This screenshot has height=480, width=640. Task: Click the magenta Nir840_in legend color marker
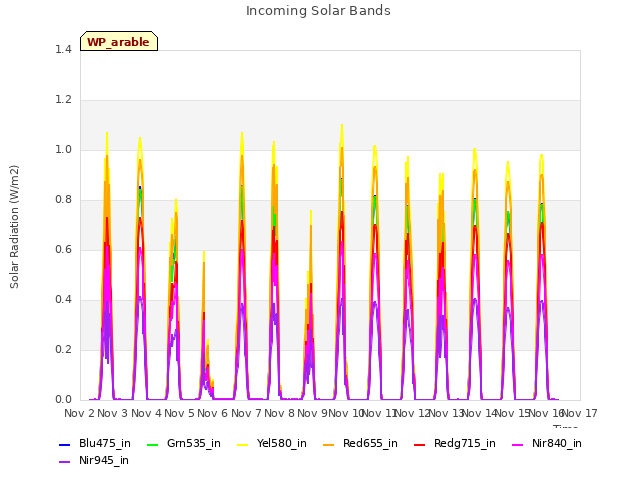518,444
